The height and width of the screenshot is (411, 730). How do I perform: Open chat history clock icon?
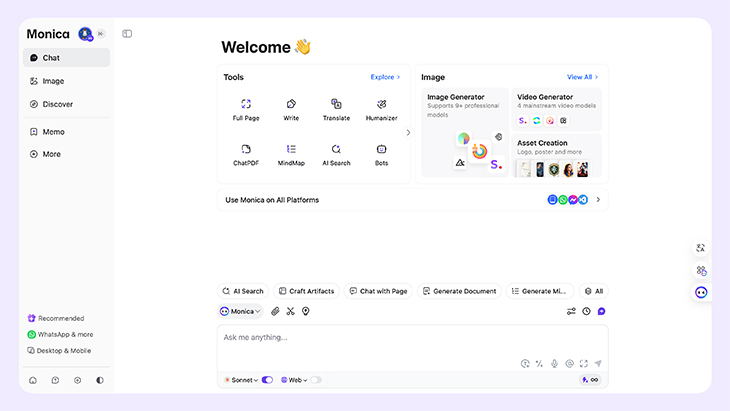[x=586, y=311]
